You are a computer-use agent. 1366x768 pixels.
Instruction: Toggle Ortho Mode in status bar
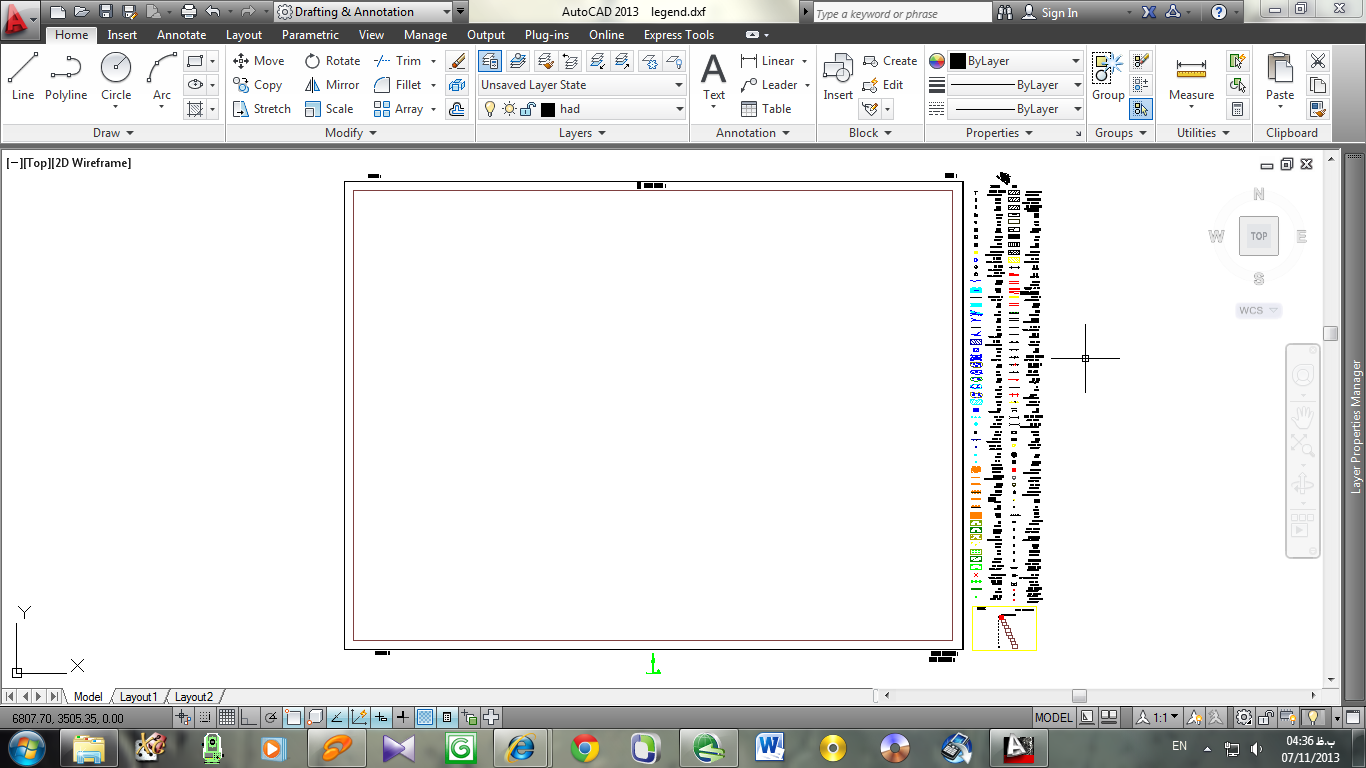tap(249, 717)
